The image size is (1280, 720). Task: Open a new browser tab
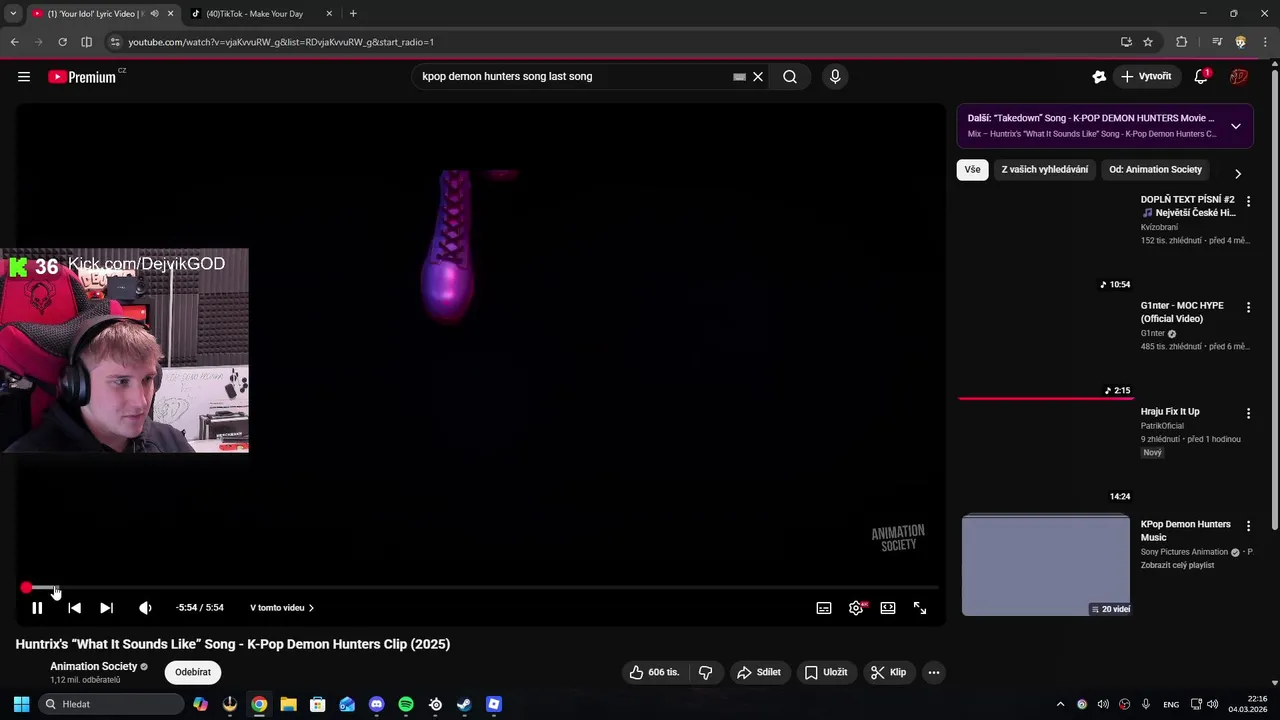click(x=353, y=14)
